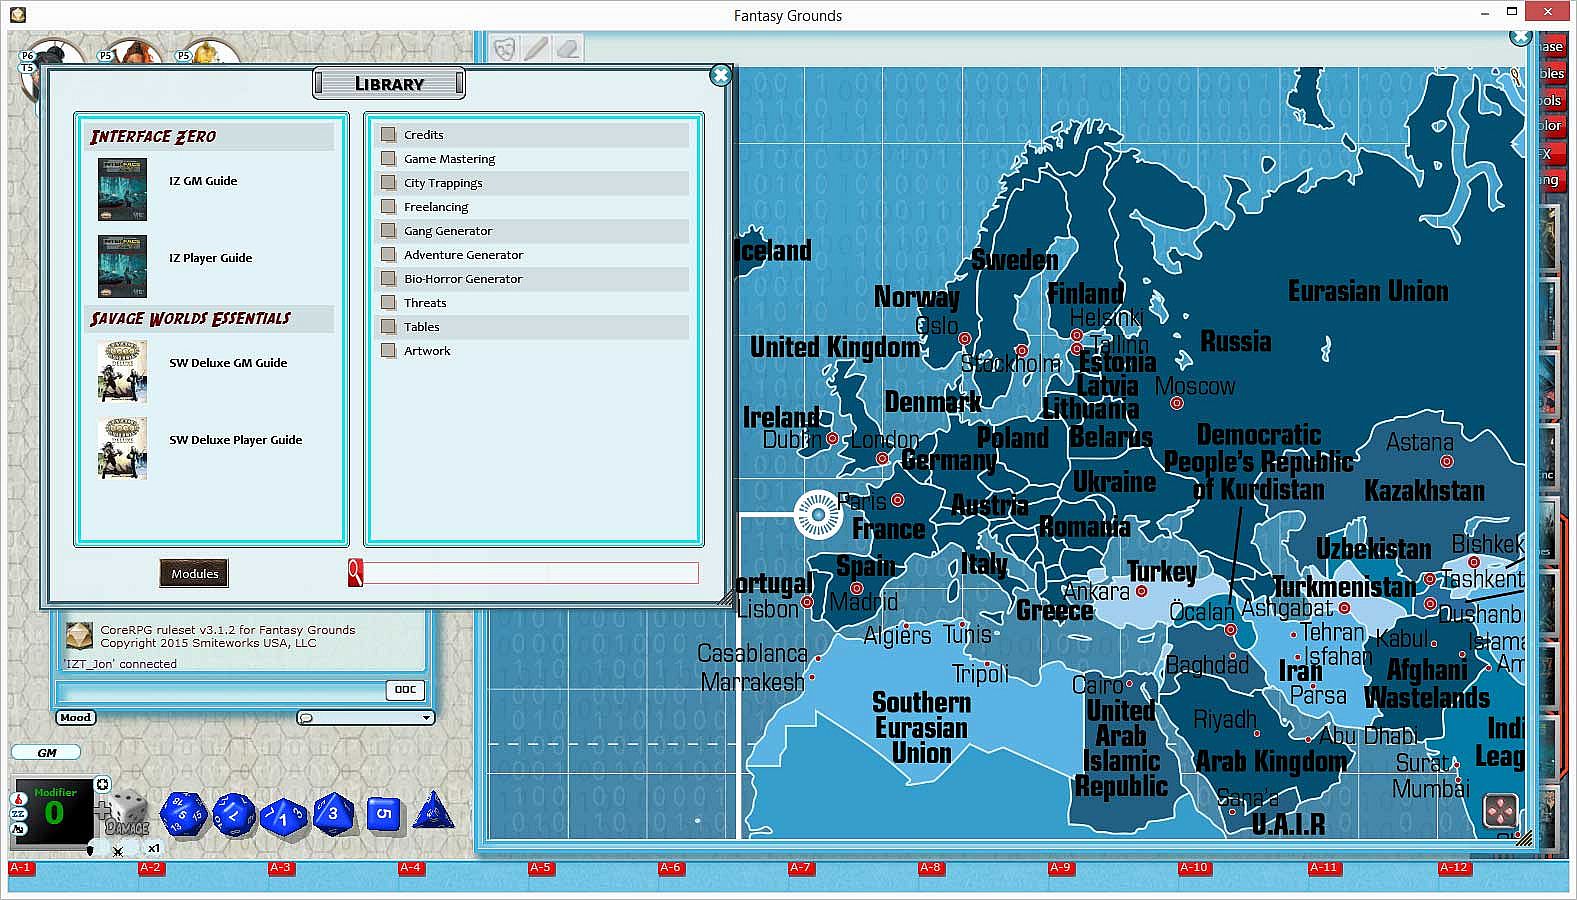1577x900 pixels.
Task: Click the Tables entry icon
Action: (x=389, y=326)
